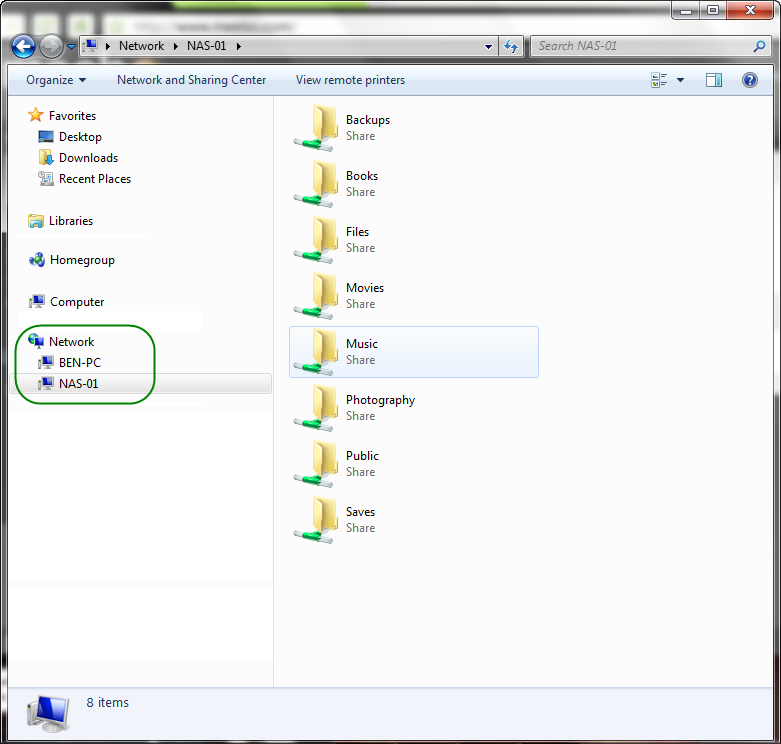Select Favorites in navigation pane
This screenshot has width=781, height=744.
tap(72, 116)
